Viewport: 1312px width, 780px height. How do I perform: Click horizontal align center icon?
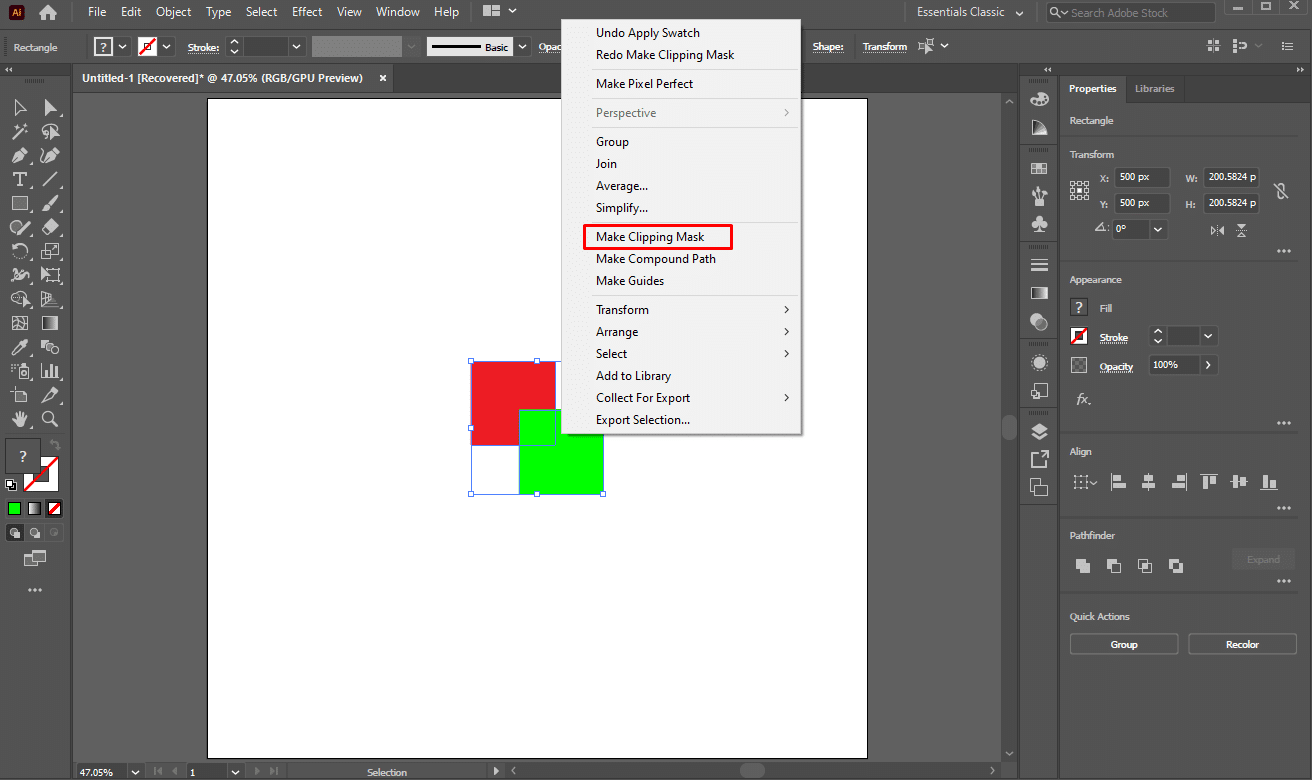coord(1148,482)
